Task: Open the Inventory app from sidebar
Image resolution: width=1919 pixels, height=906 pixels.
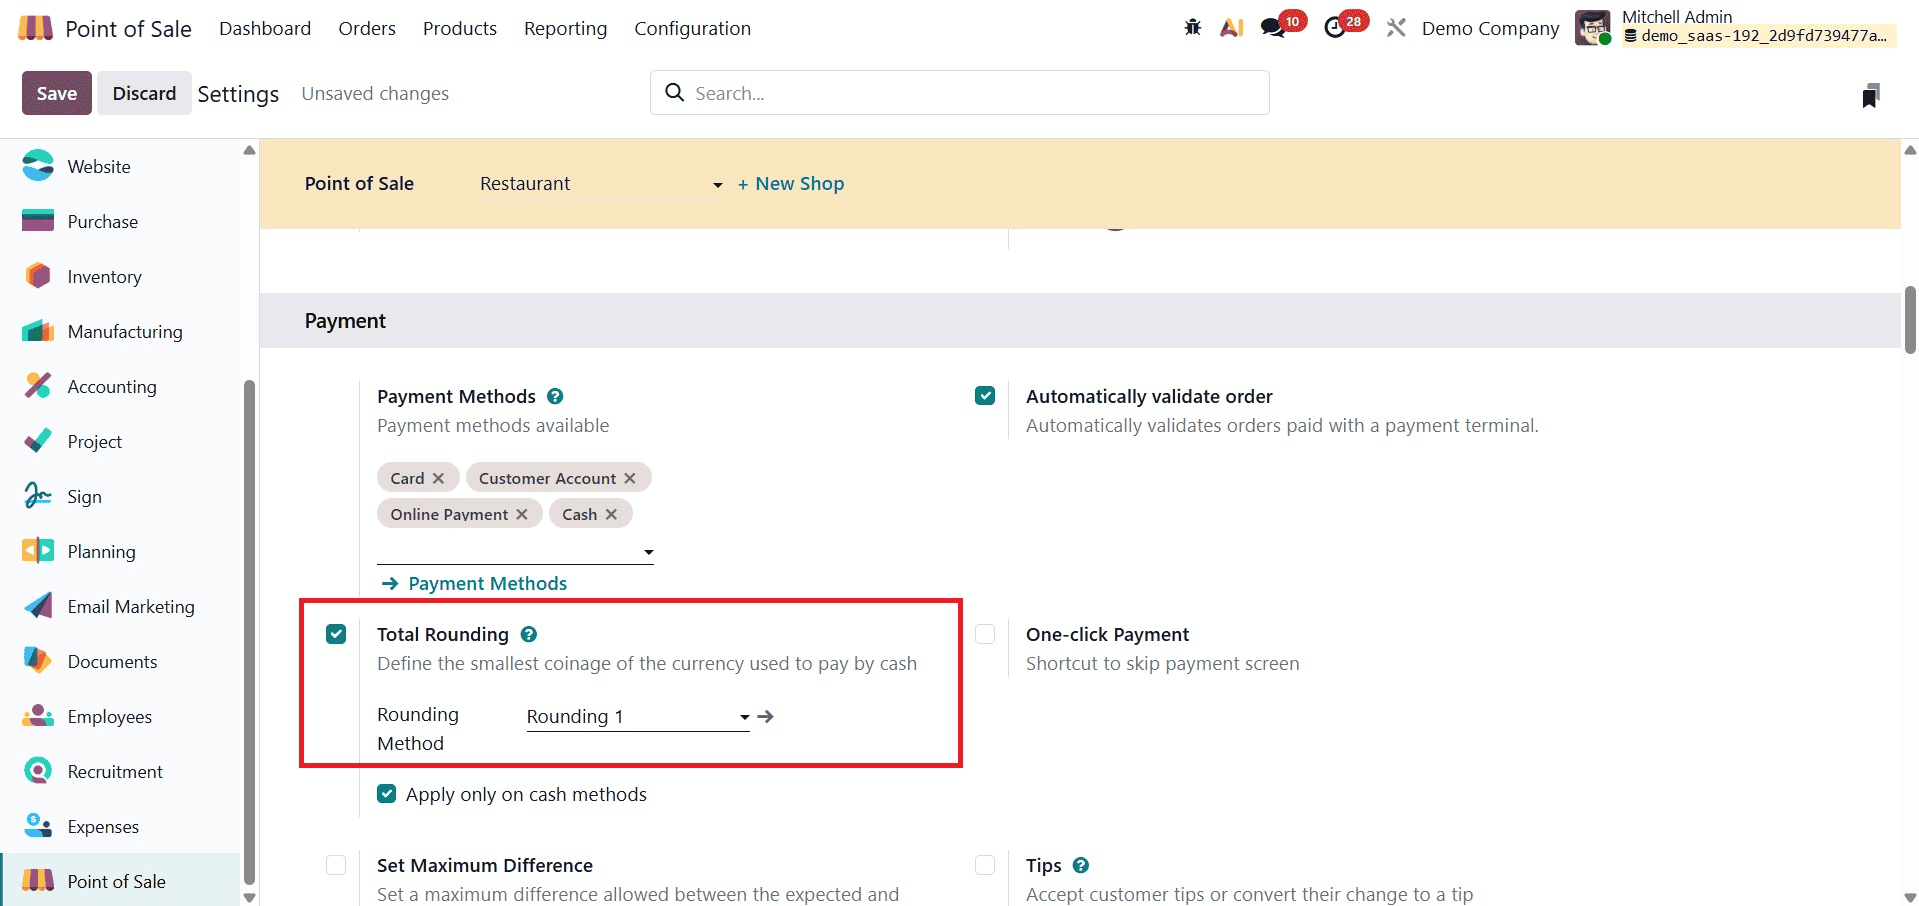Action: [x=104, y=276]
